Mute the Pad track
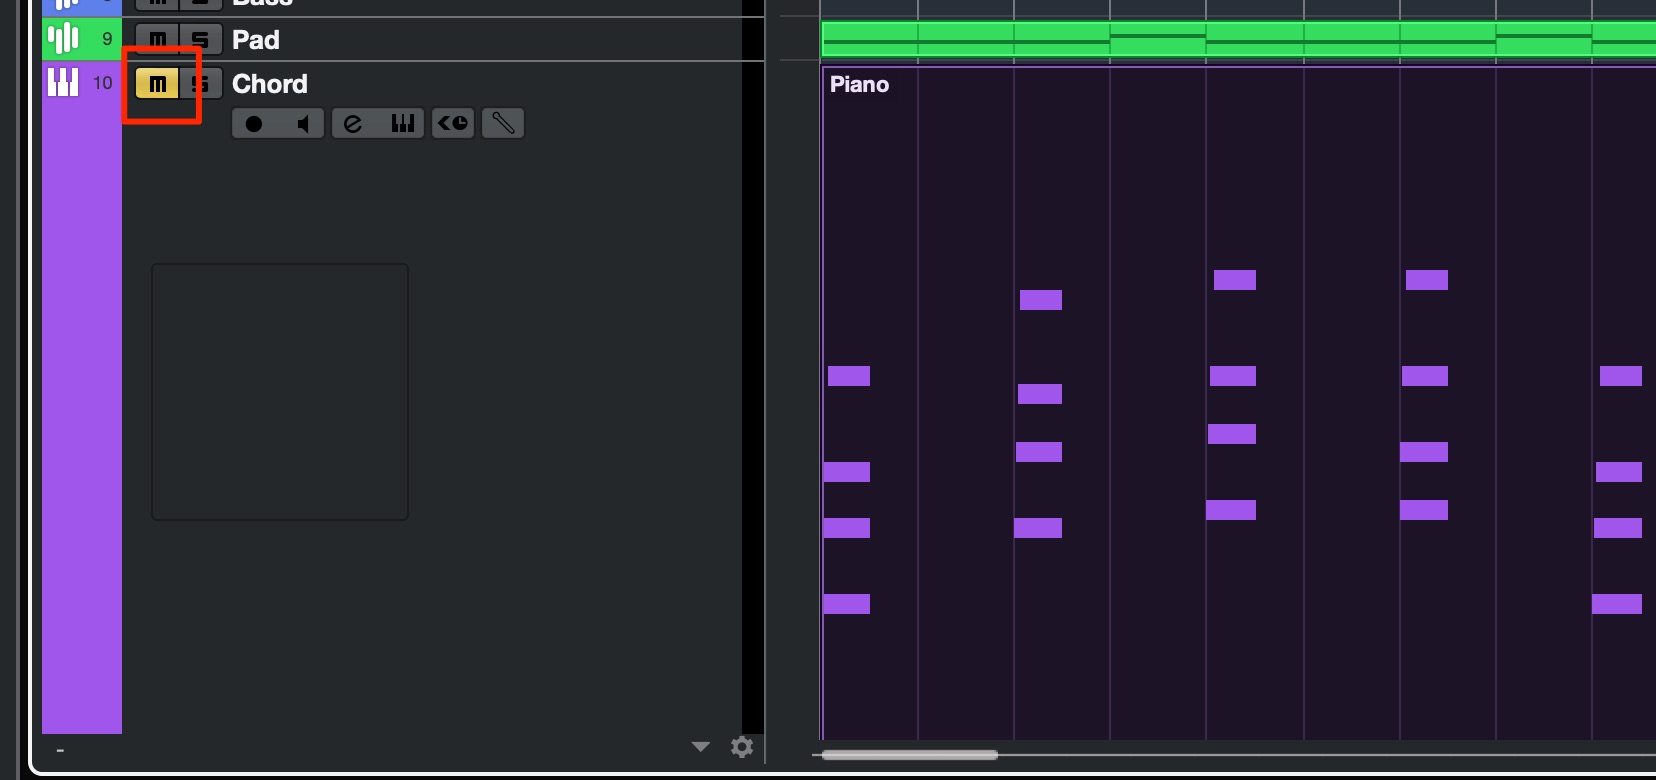 (x=157, y=40)
